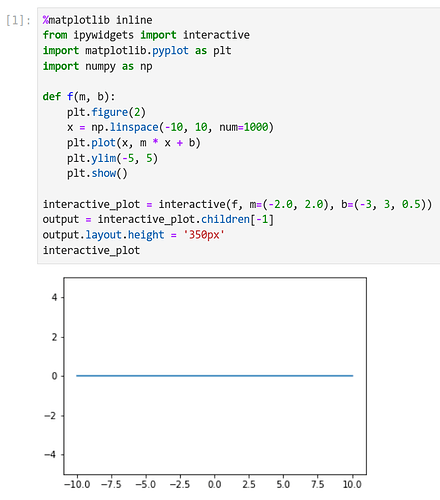Screen dimensions: 440x500
Task: Click the 0.0 x-axis tick label
Action: tap(215, 484)
